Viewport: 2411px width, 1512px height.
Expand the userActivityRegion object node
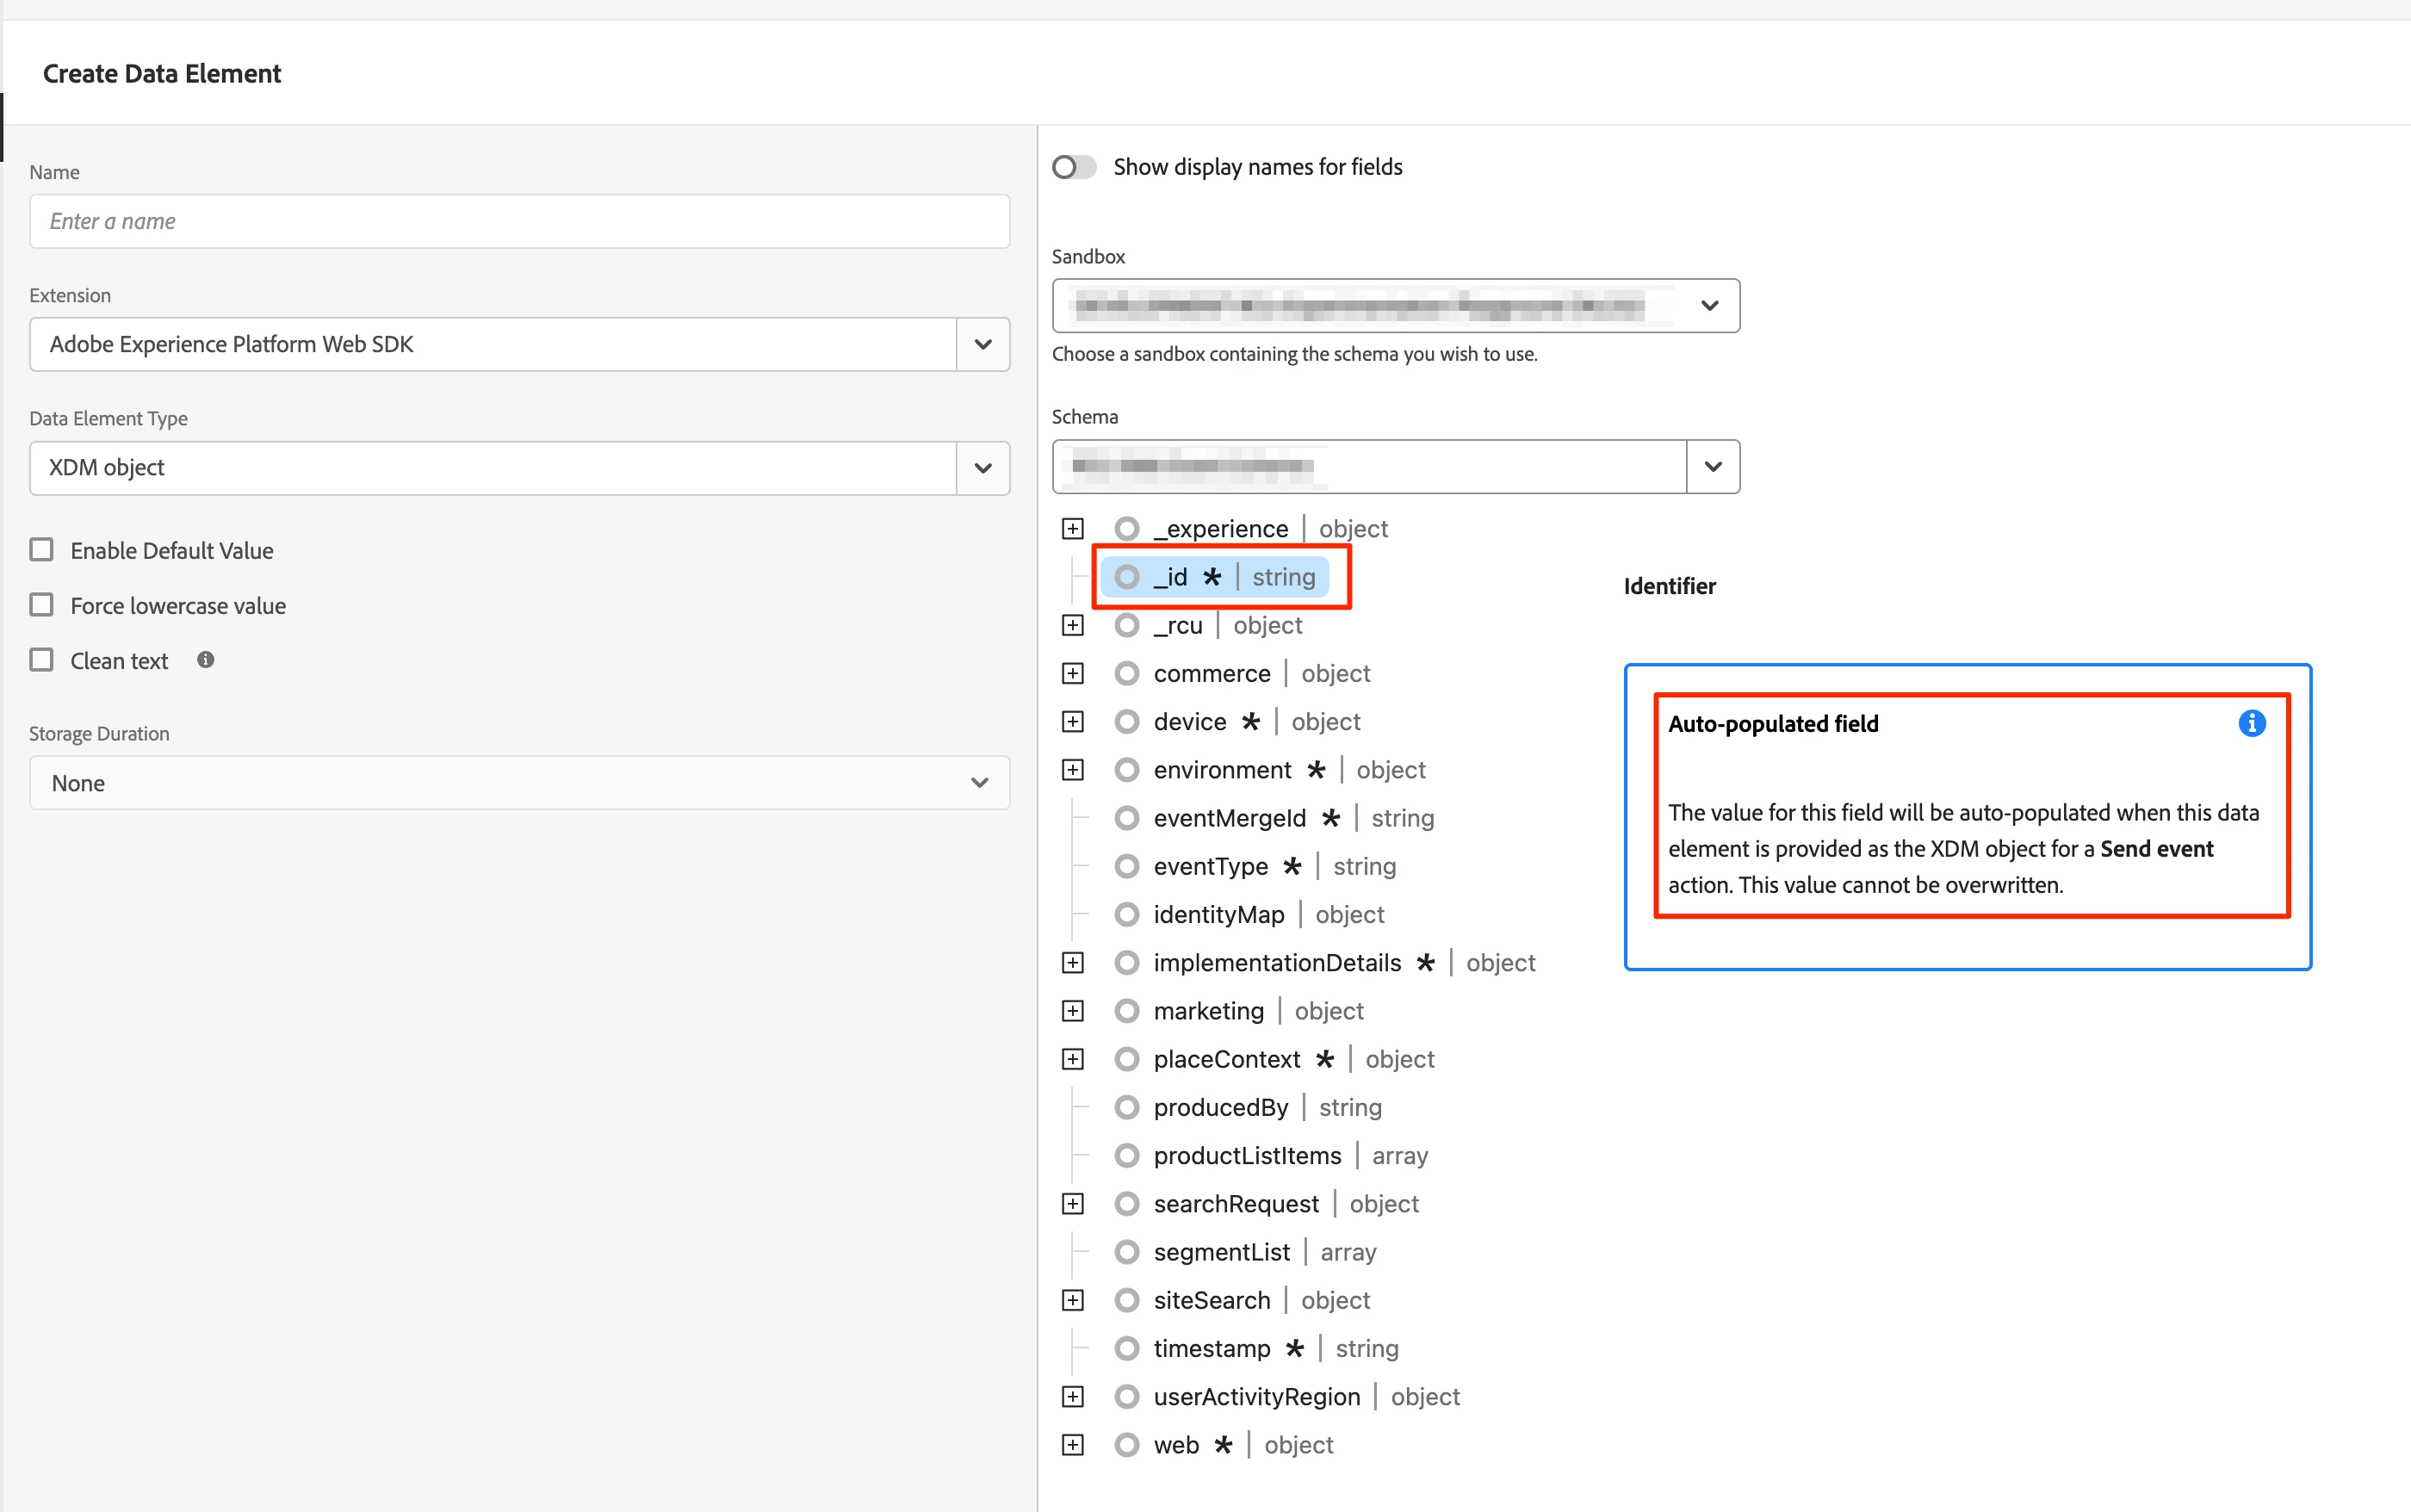pyautogui.click(x=1073, y=1397)
